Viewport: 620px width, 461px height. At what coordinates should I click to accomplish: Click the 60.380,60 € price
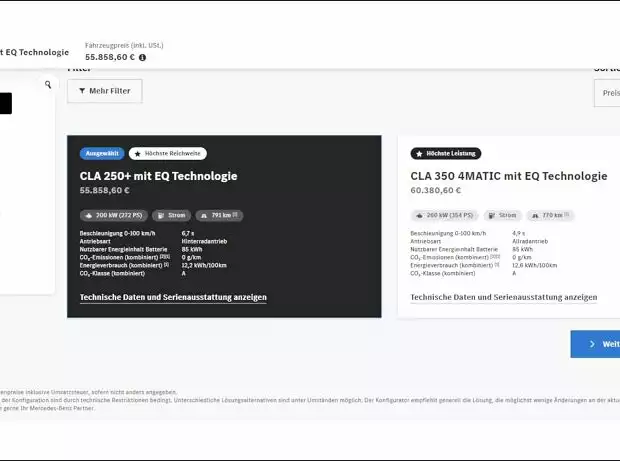[436, 190]
